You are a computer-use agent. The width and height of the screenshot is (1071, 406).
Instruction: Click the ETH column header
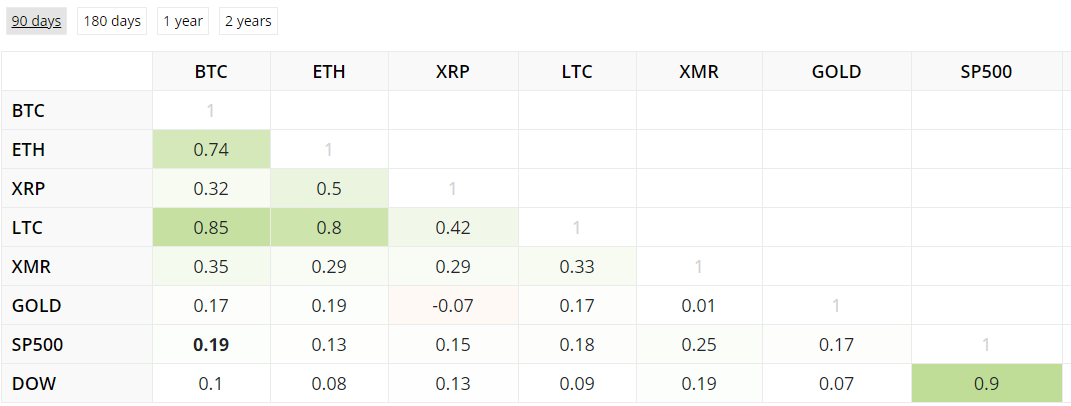[x=329, y=72]
